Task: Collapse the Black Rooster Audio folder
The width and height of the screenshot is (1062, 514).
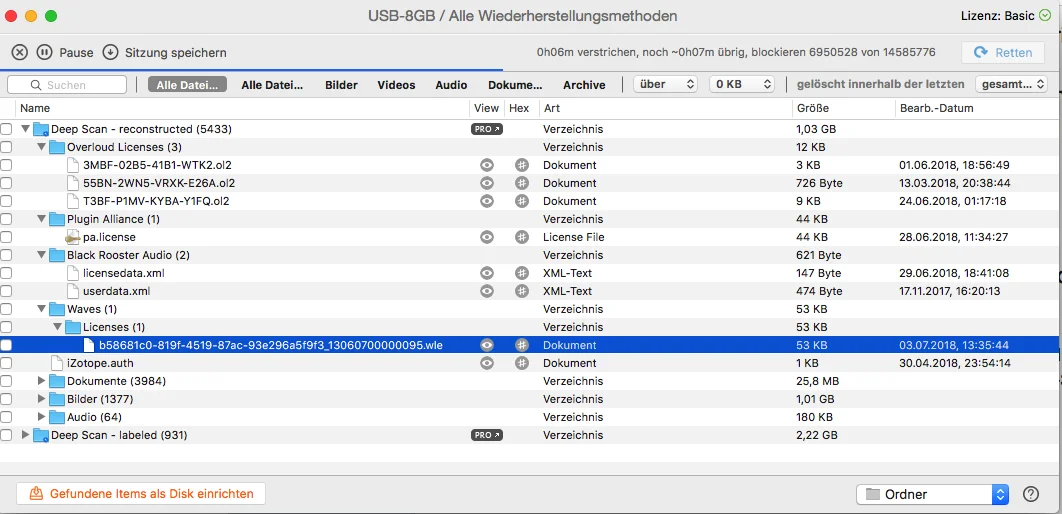Action: click(x=42, y=255)
